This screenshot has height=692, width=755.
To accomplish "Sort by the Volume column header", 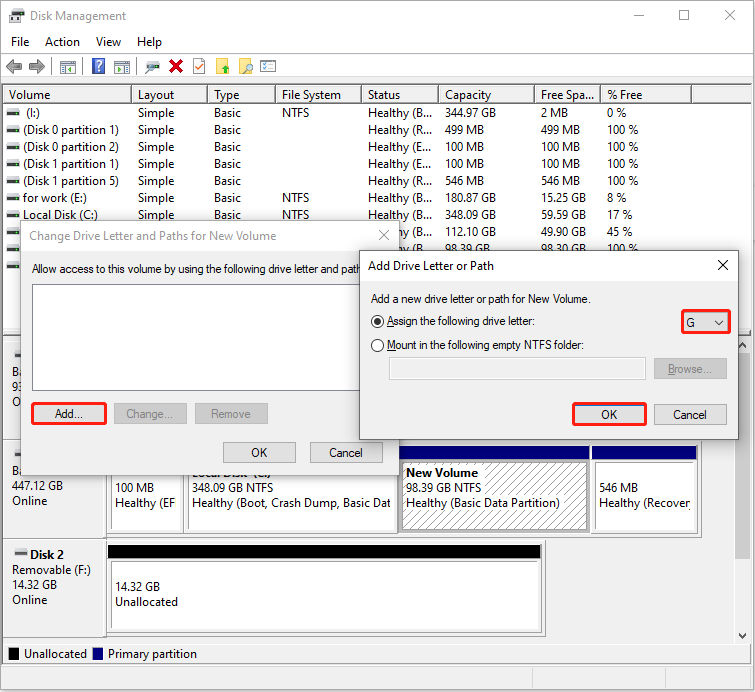I will [67, 95].
